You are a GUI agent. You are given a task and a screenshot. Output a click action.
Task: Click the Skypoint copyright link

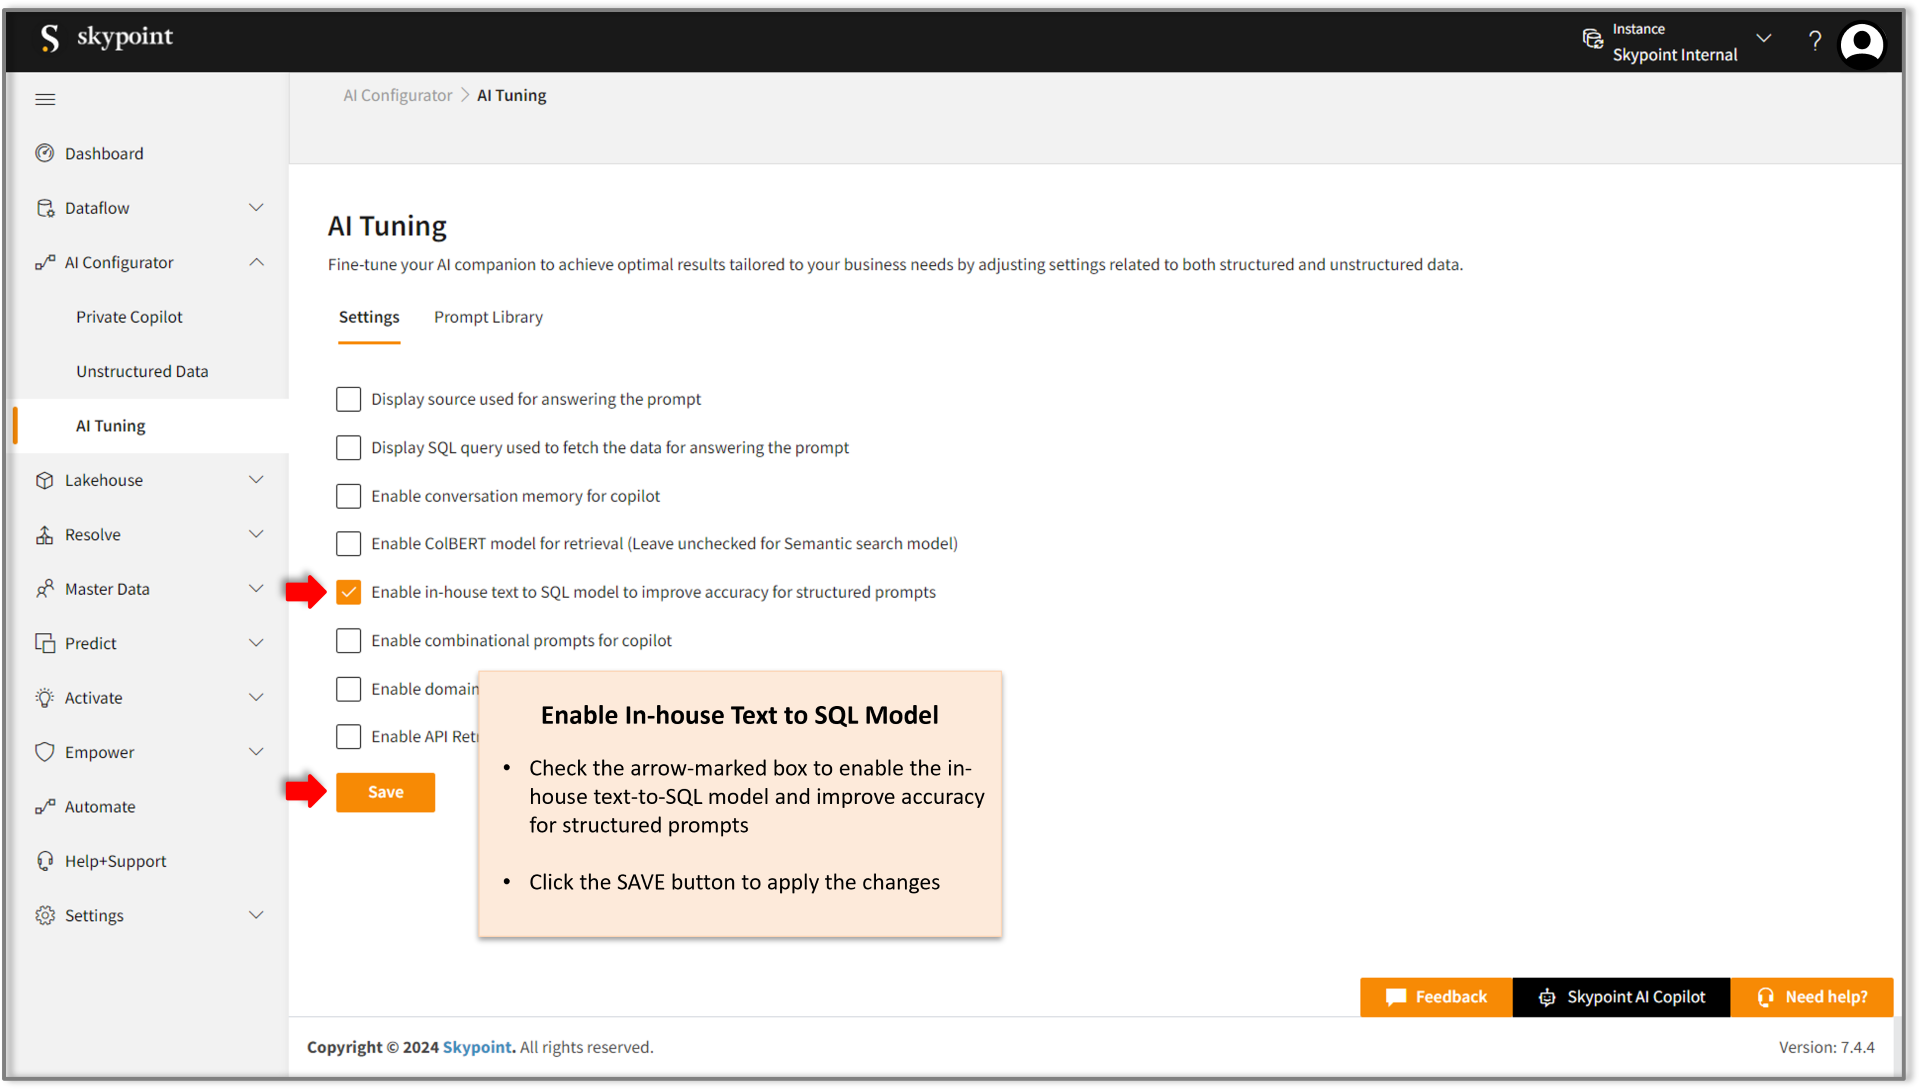pyautogui.click(x=475, y=1047)
